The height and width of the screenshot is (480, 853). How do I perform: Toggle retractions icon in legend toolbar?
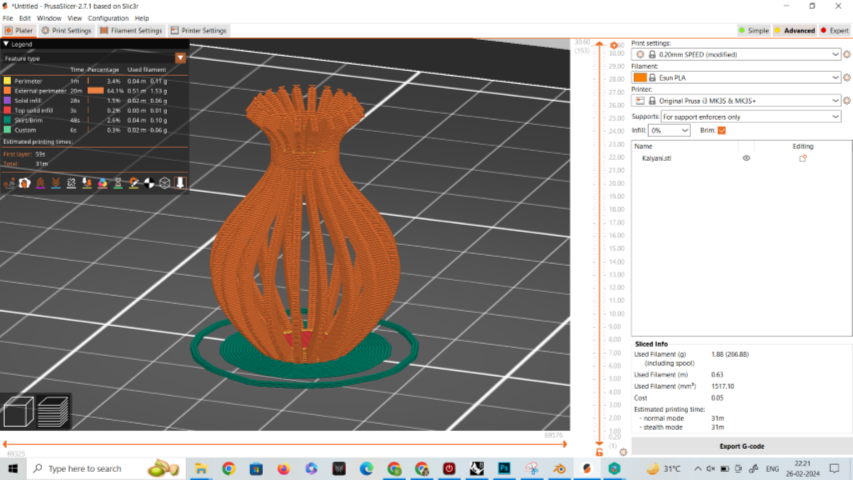tap(40, 183)
